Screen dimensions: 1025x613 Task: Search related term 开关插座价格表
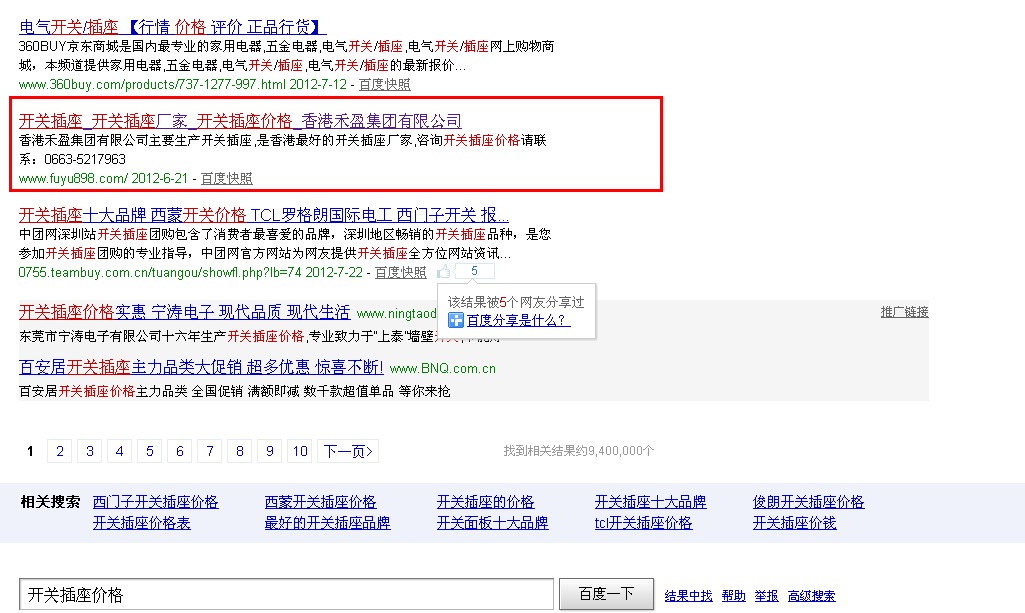tap(142, 523)
